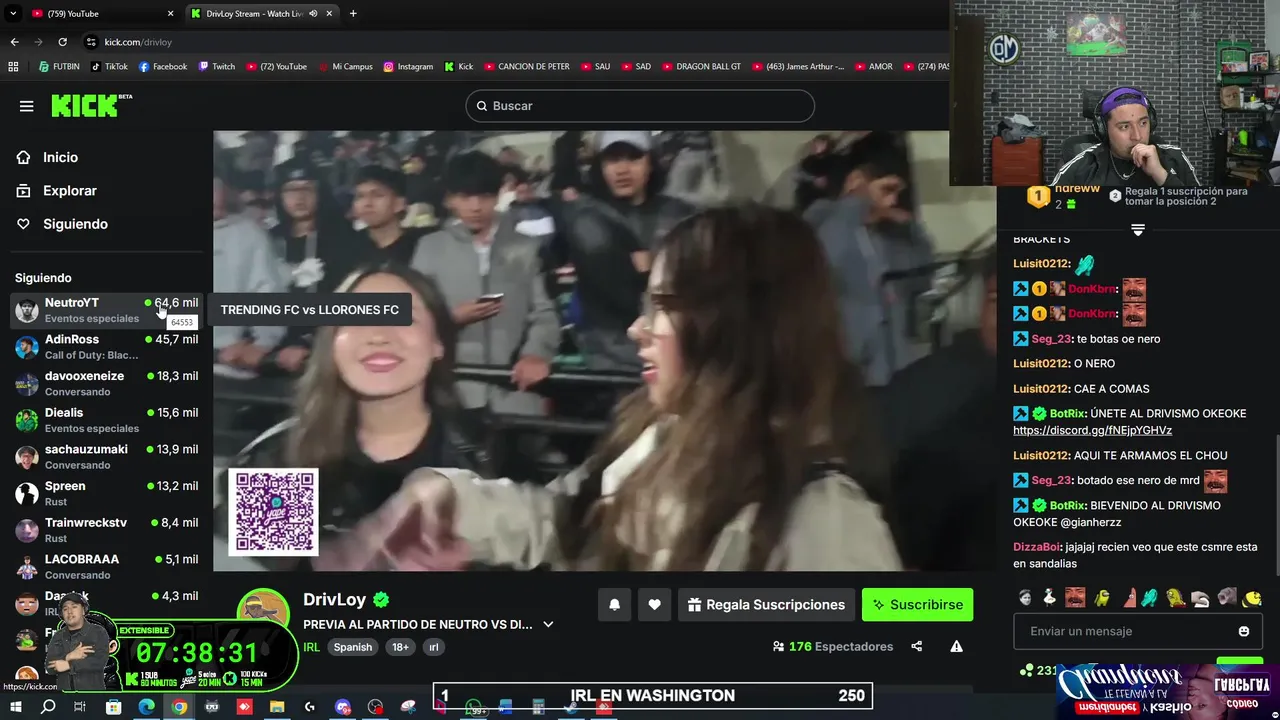Click the DrivLoy channel avatar
The width and height of the screenshot is (1280, 720).
coord(263,610)
